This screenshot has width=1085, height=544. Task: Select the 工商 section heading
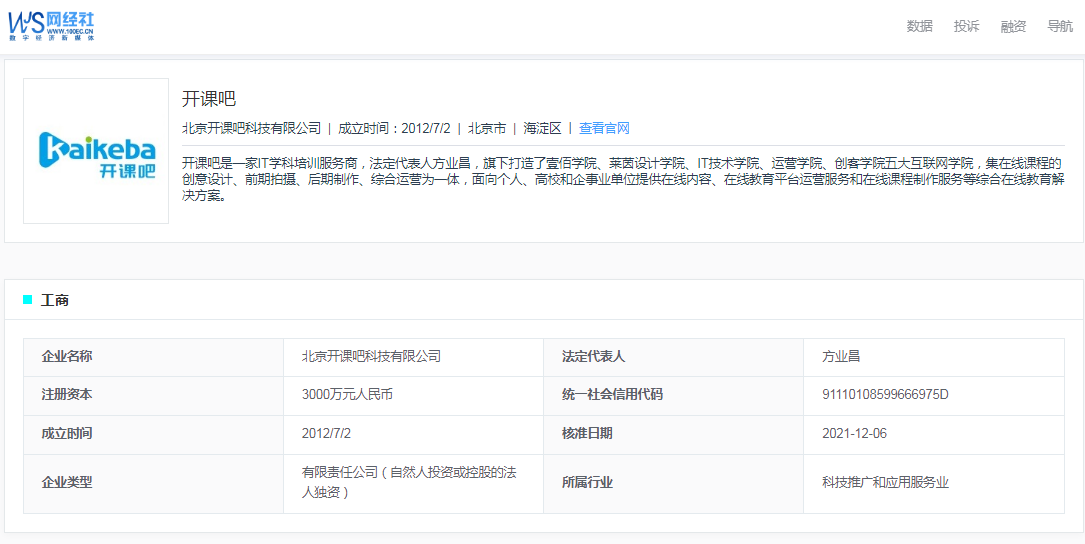tap(55, 300)
